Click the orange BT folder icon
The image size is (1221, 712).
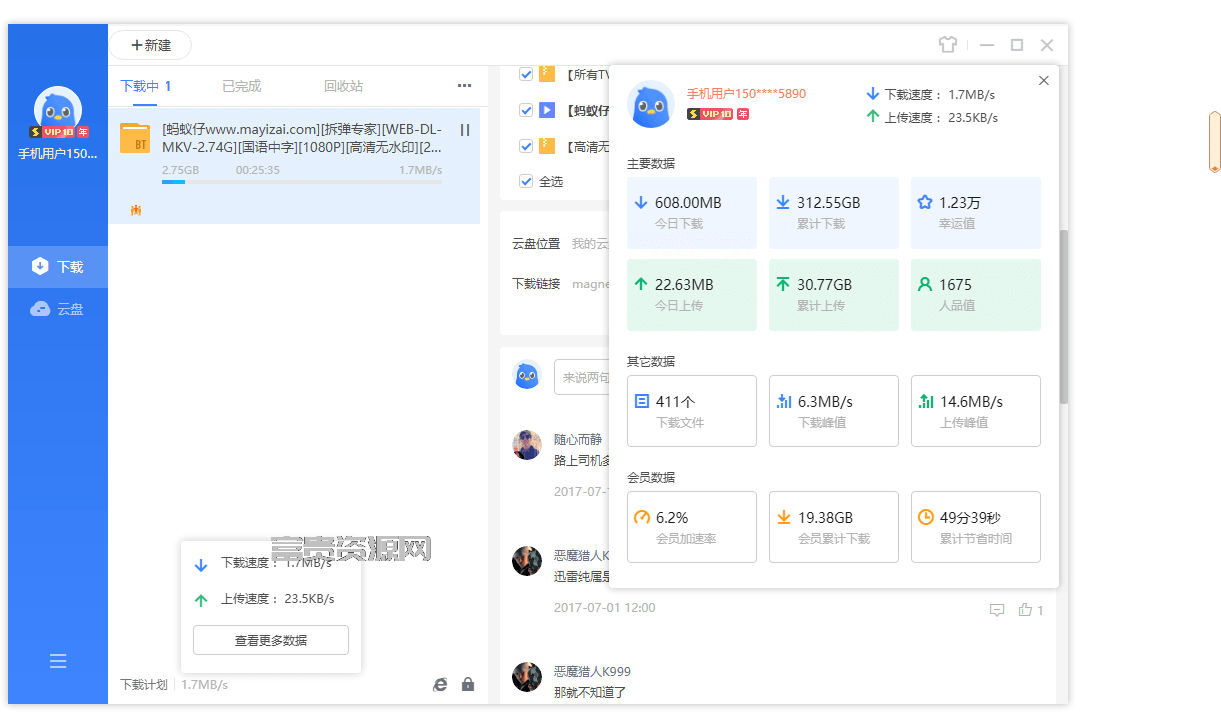[135, 138]
